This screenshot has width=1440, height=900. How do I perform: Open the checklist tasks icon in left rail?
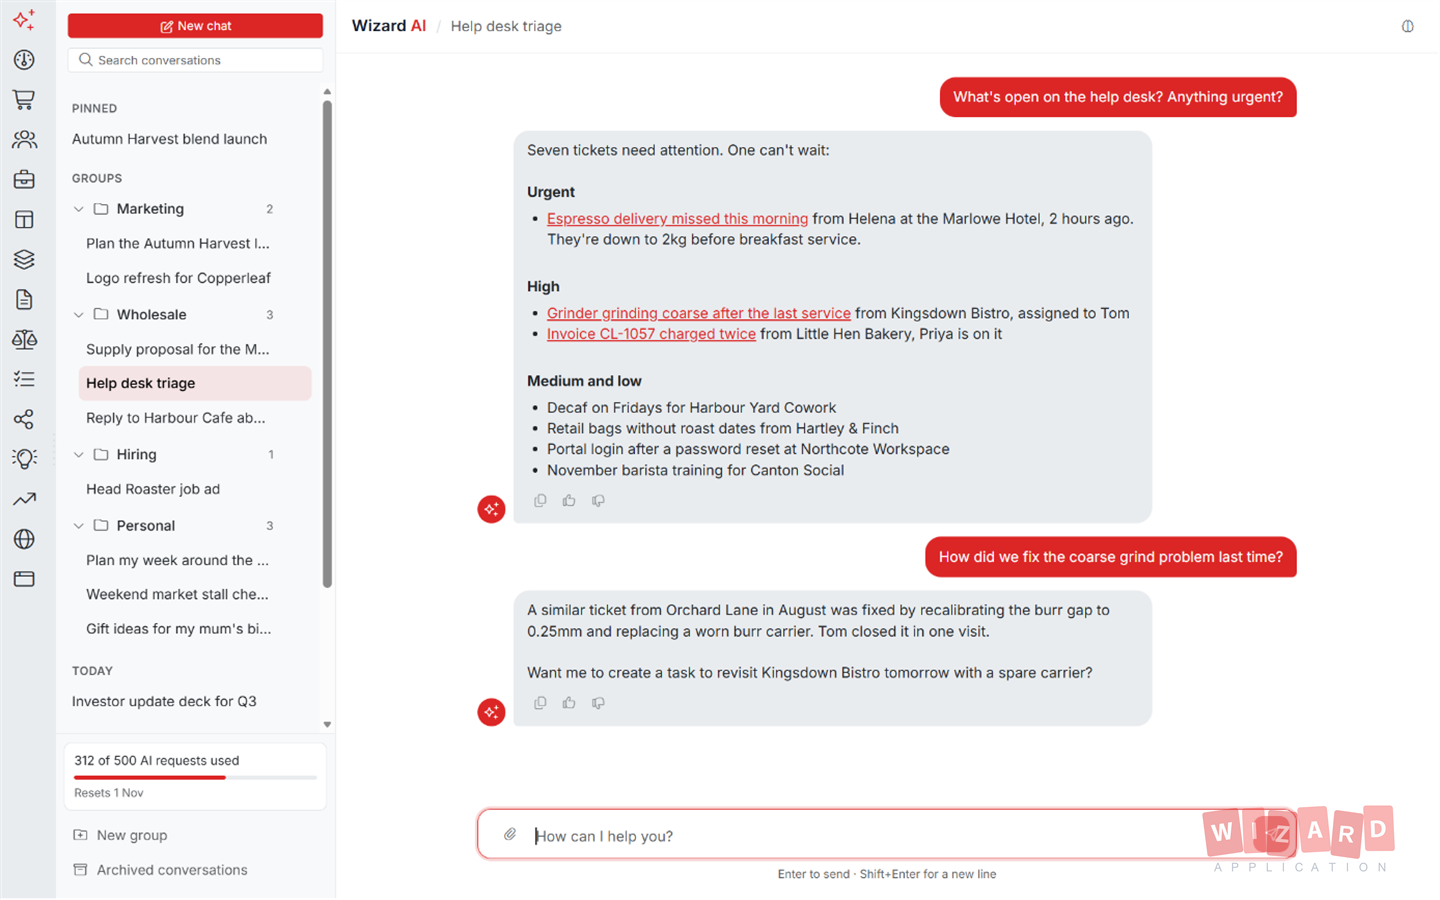24,379
